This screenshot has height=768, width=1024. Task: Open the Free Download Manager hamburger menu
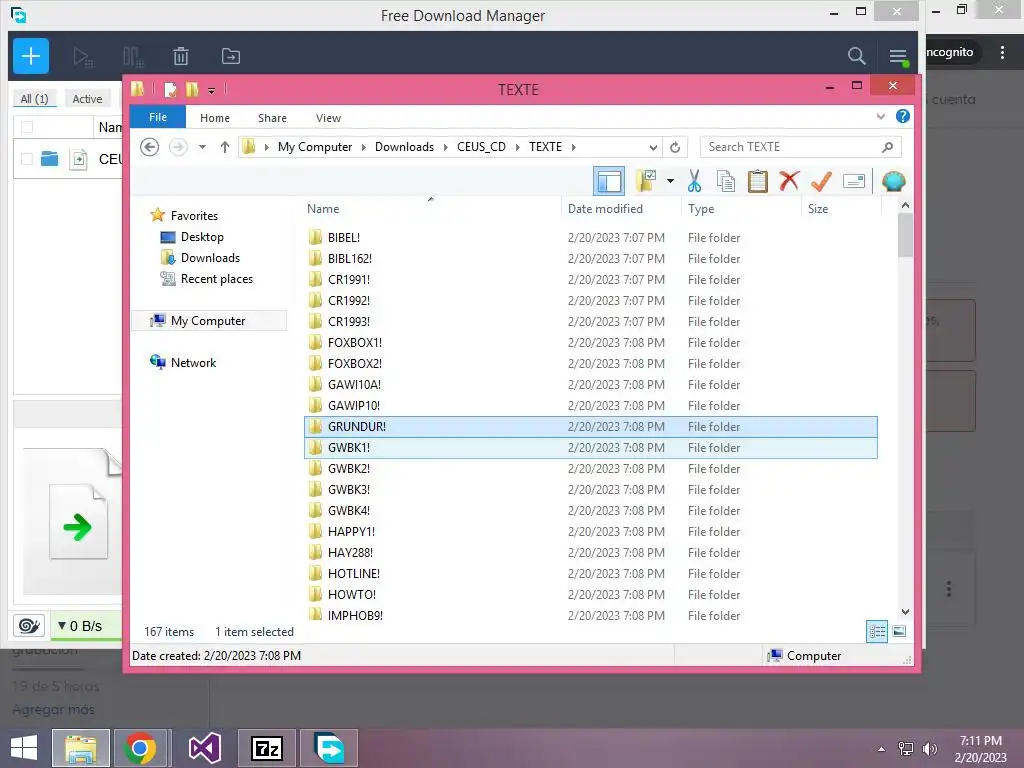click(898, 57)
